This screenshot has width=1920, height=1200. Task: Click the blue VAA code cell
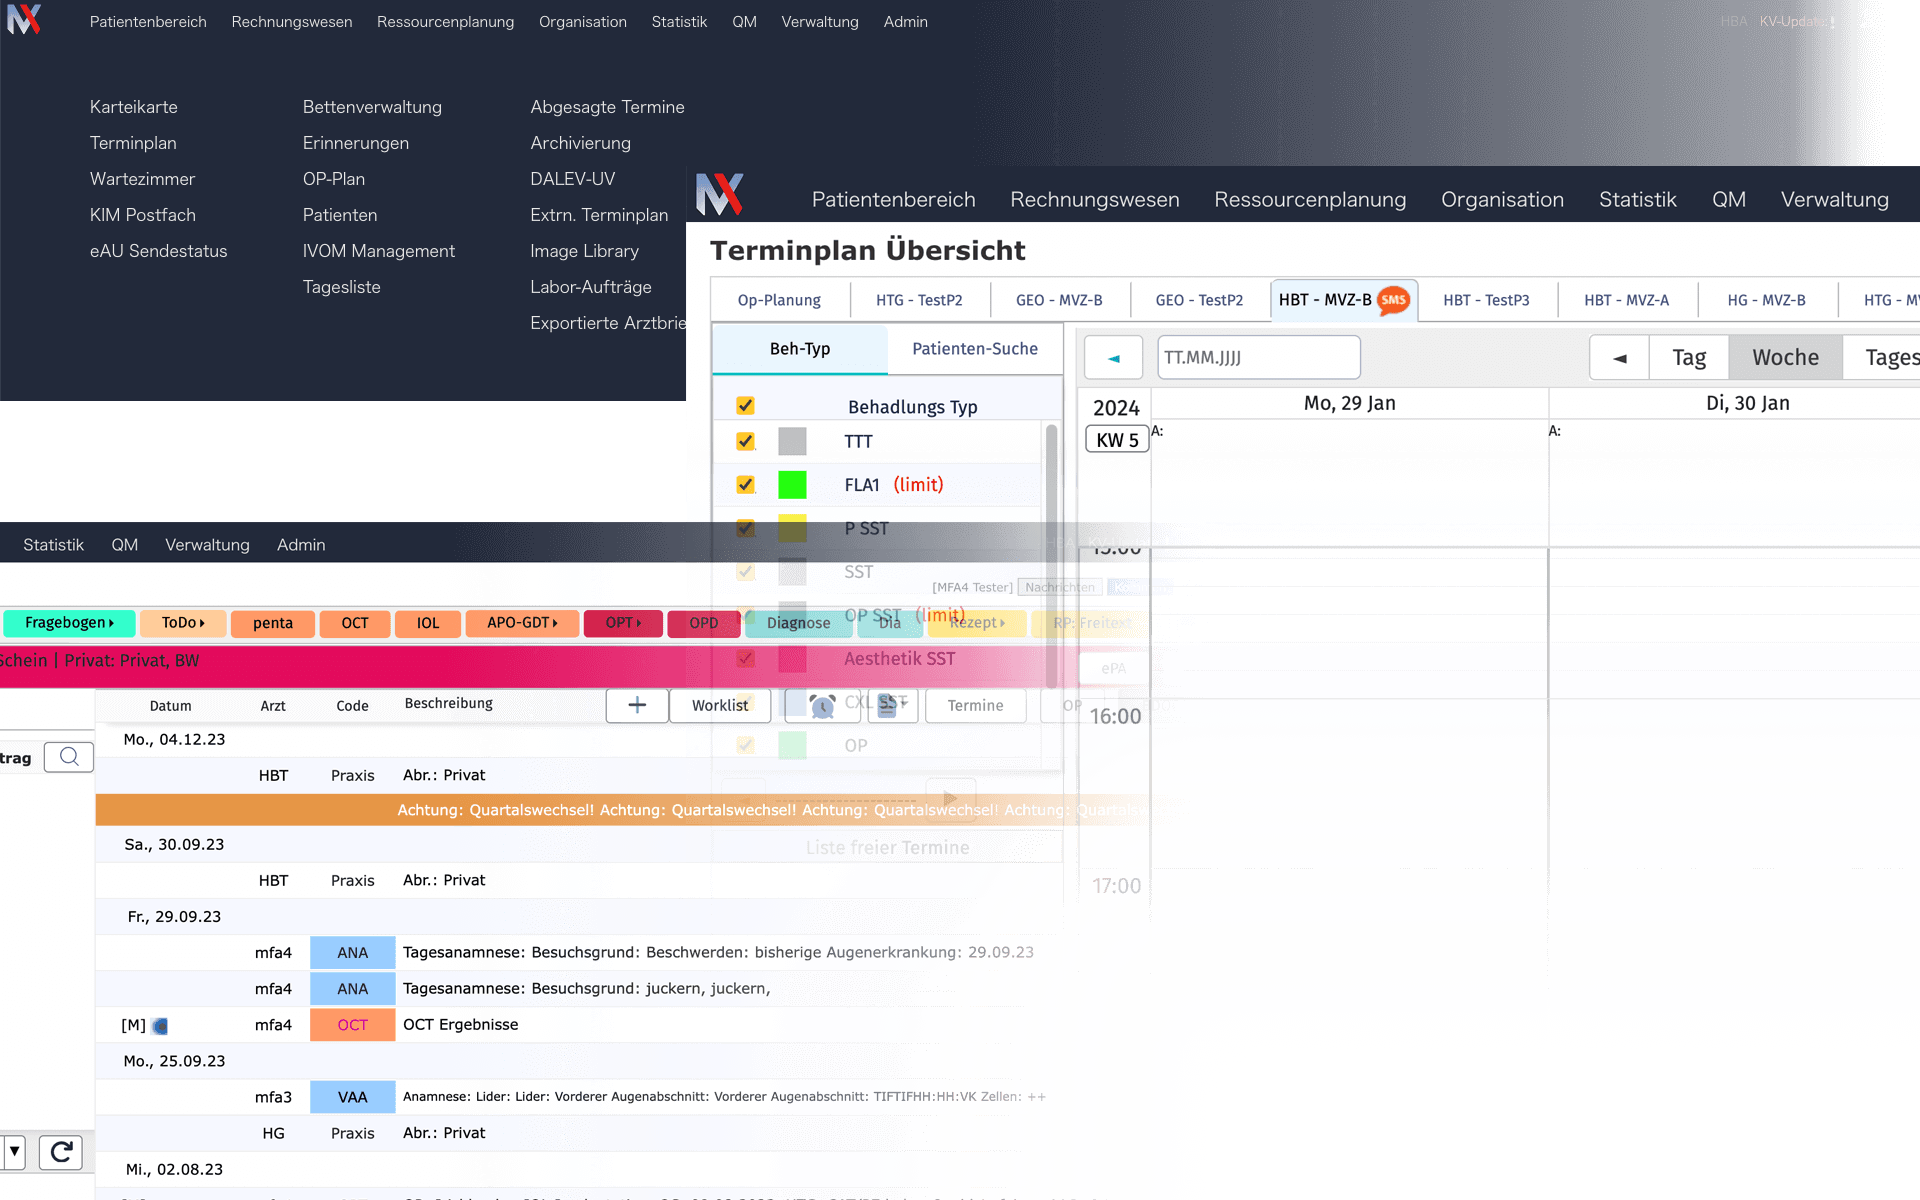352,1097
